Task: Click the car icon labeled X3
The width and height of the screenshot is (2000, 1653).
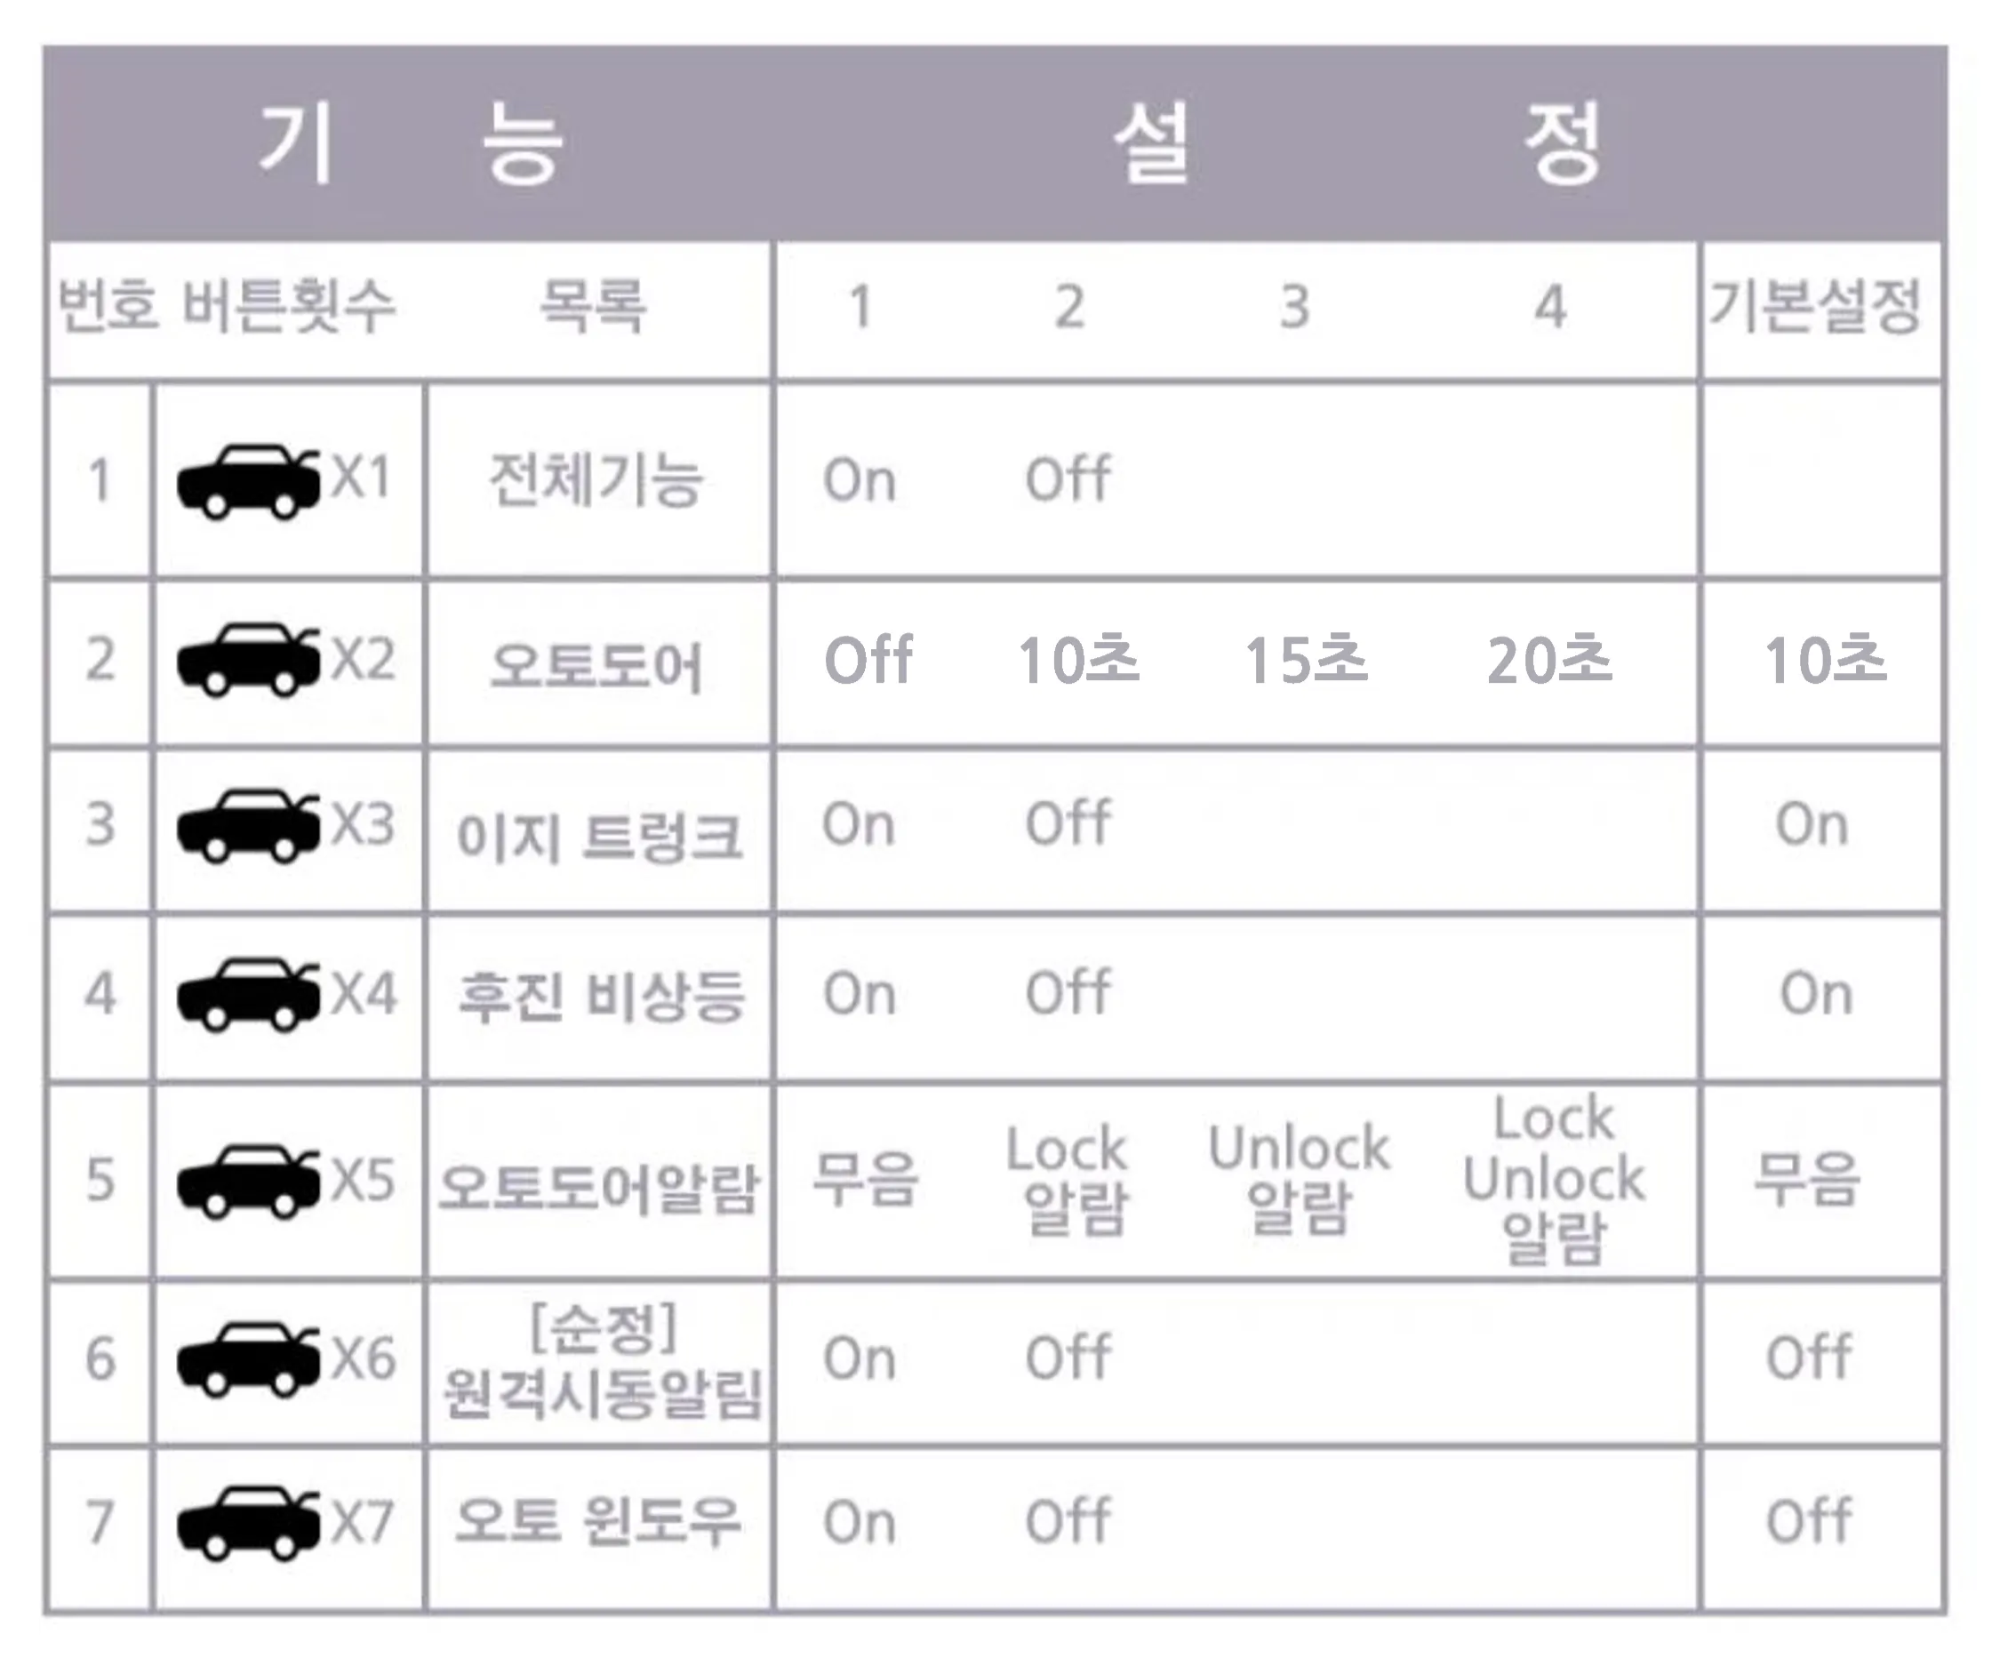Action: pos(248,826)
